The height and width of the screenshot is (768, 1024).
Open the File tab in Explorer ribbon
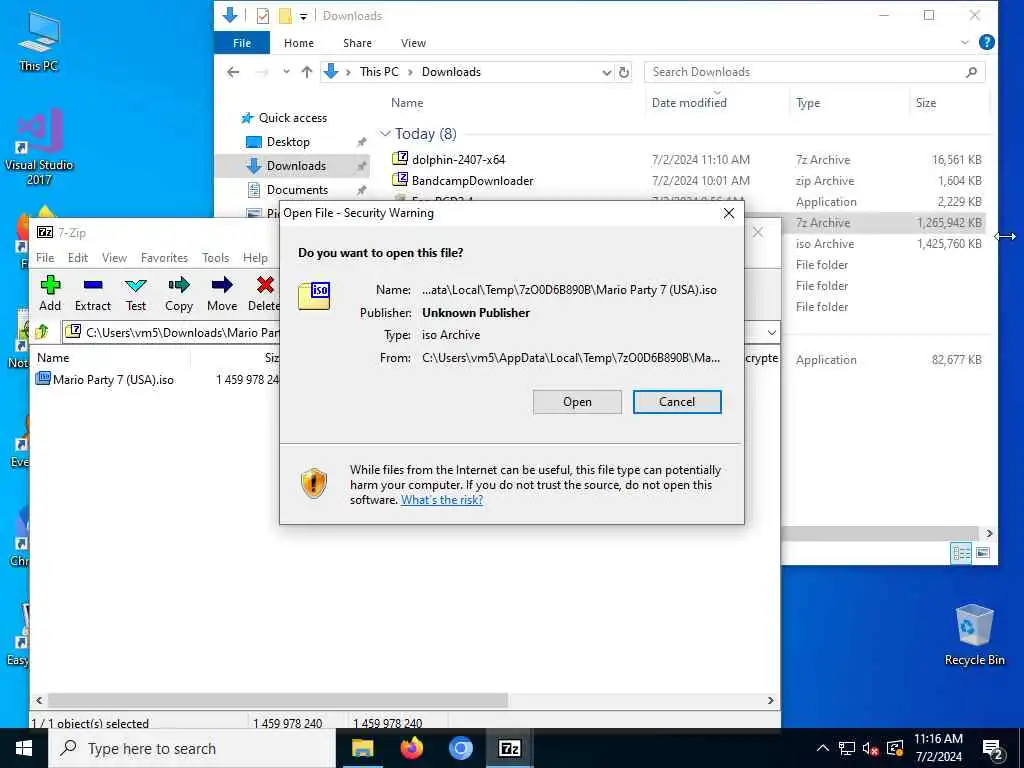242,43
